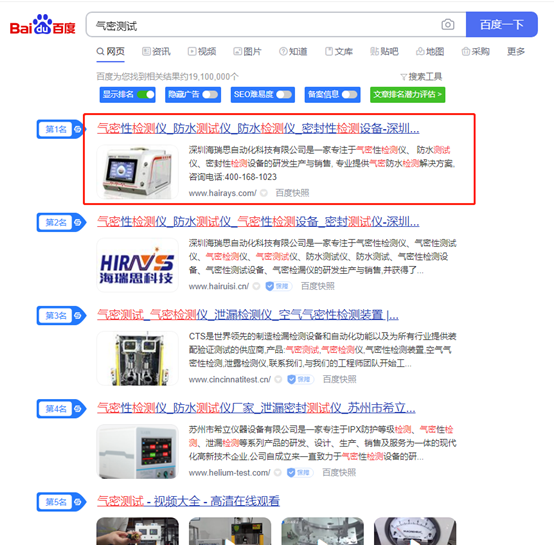The width and height of the screenshot is (554, 545).
Task: Click refresh icon on 第5名 rank badge
Action: [x=77, y=502]
